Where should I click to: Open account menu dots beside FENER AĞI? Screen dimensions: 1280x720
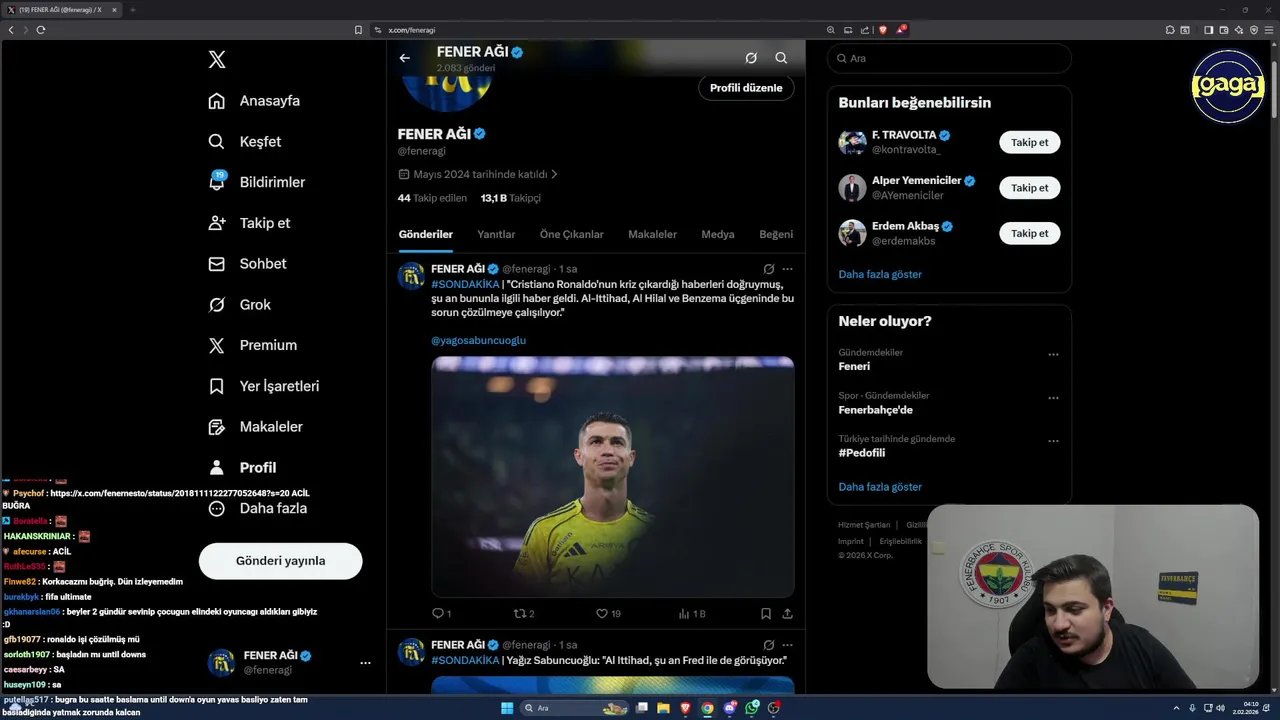365,663
